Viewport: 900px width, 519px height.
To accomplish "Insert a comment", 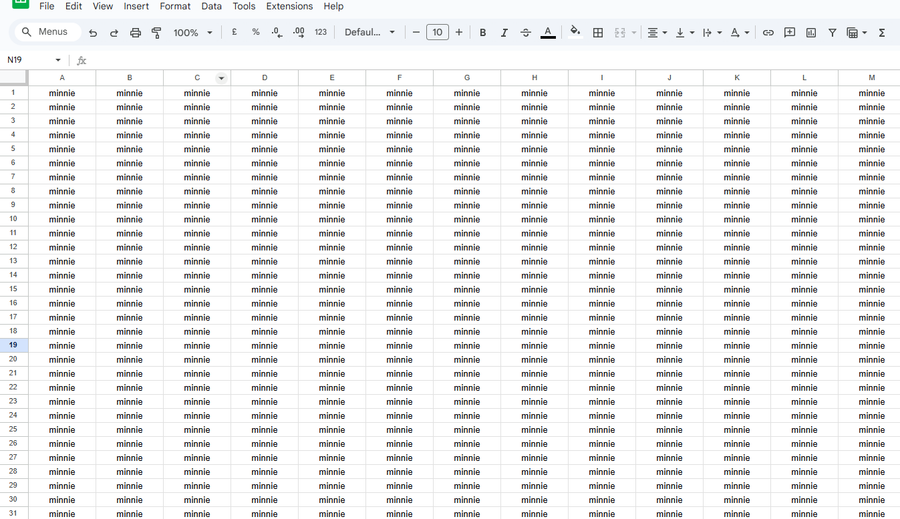I will (790, 33).
